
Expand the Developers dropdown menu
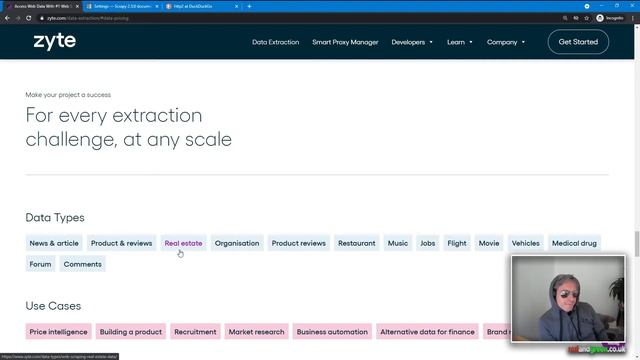[x=412, y=42]
